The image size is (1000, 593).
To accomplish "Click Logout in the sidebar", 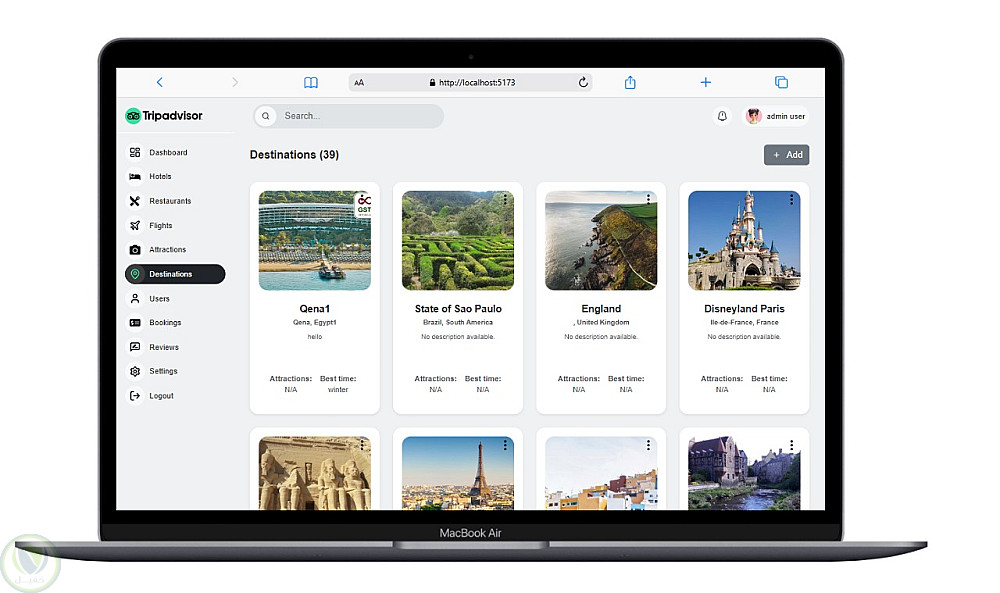I will pyautogui.click(x=175, y=395).
